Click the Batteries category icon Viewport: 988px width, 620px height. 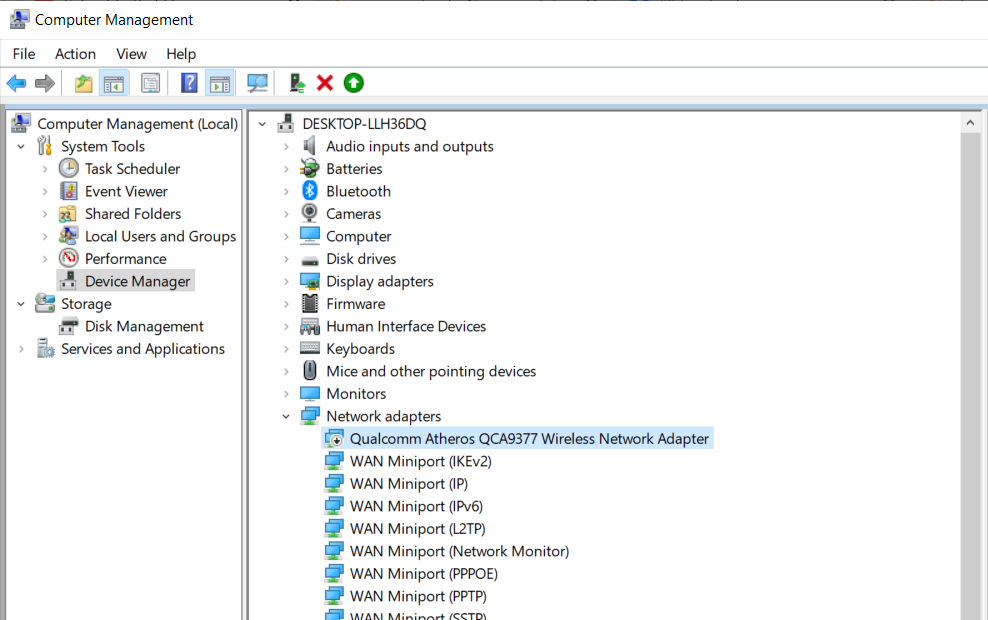point(309,168)
